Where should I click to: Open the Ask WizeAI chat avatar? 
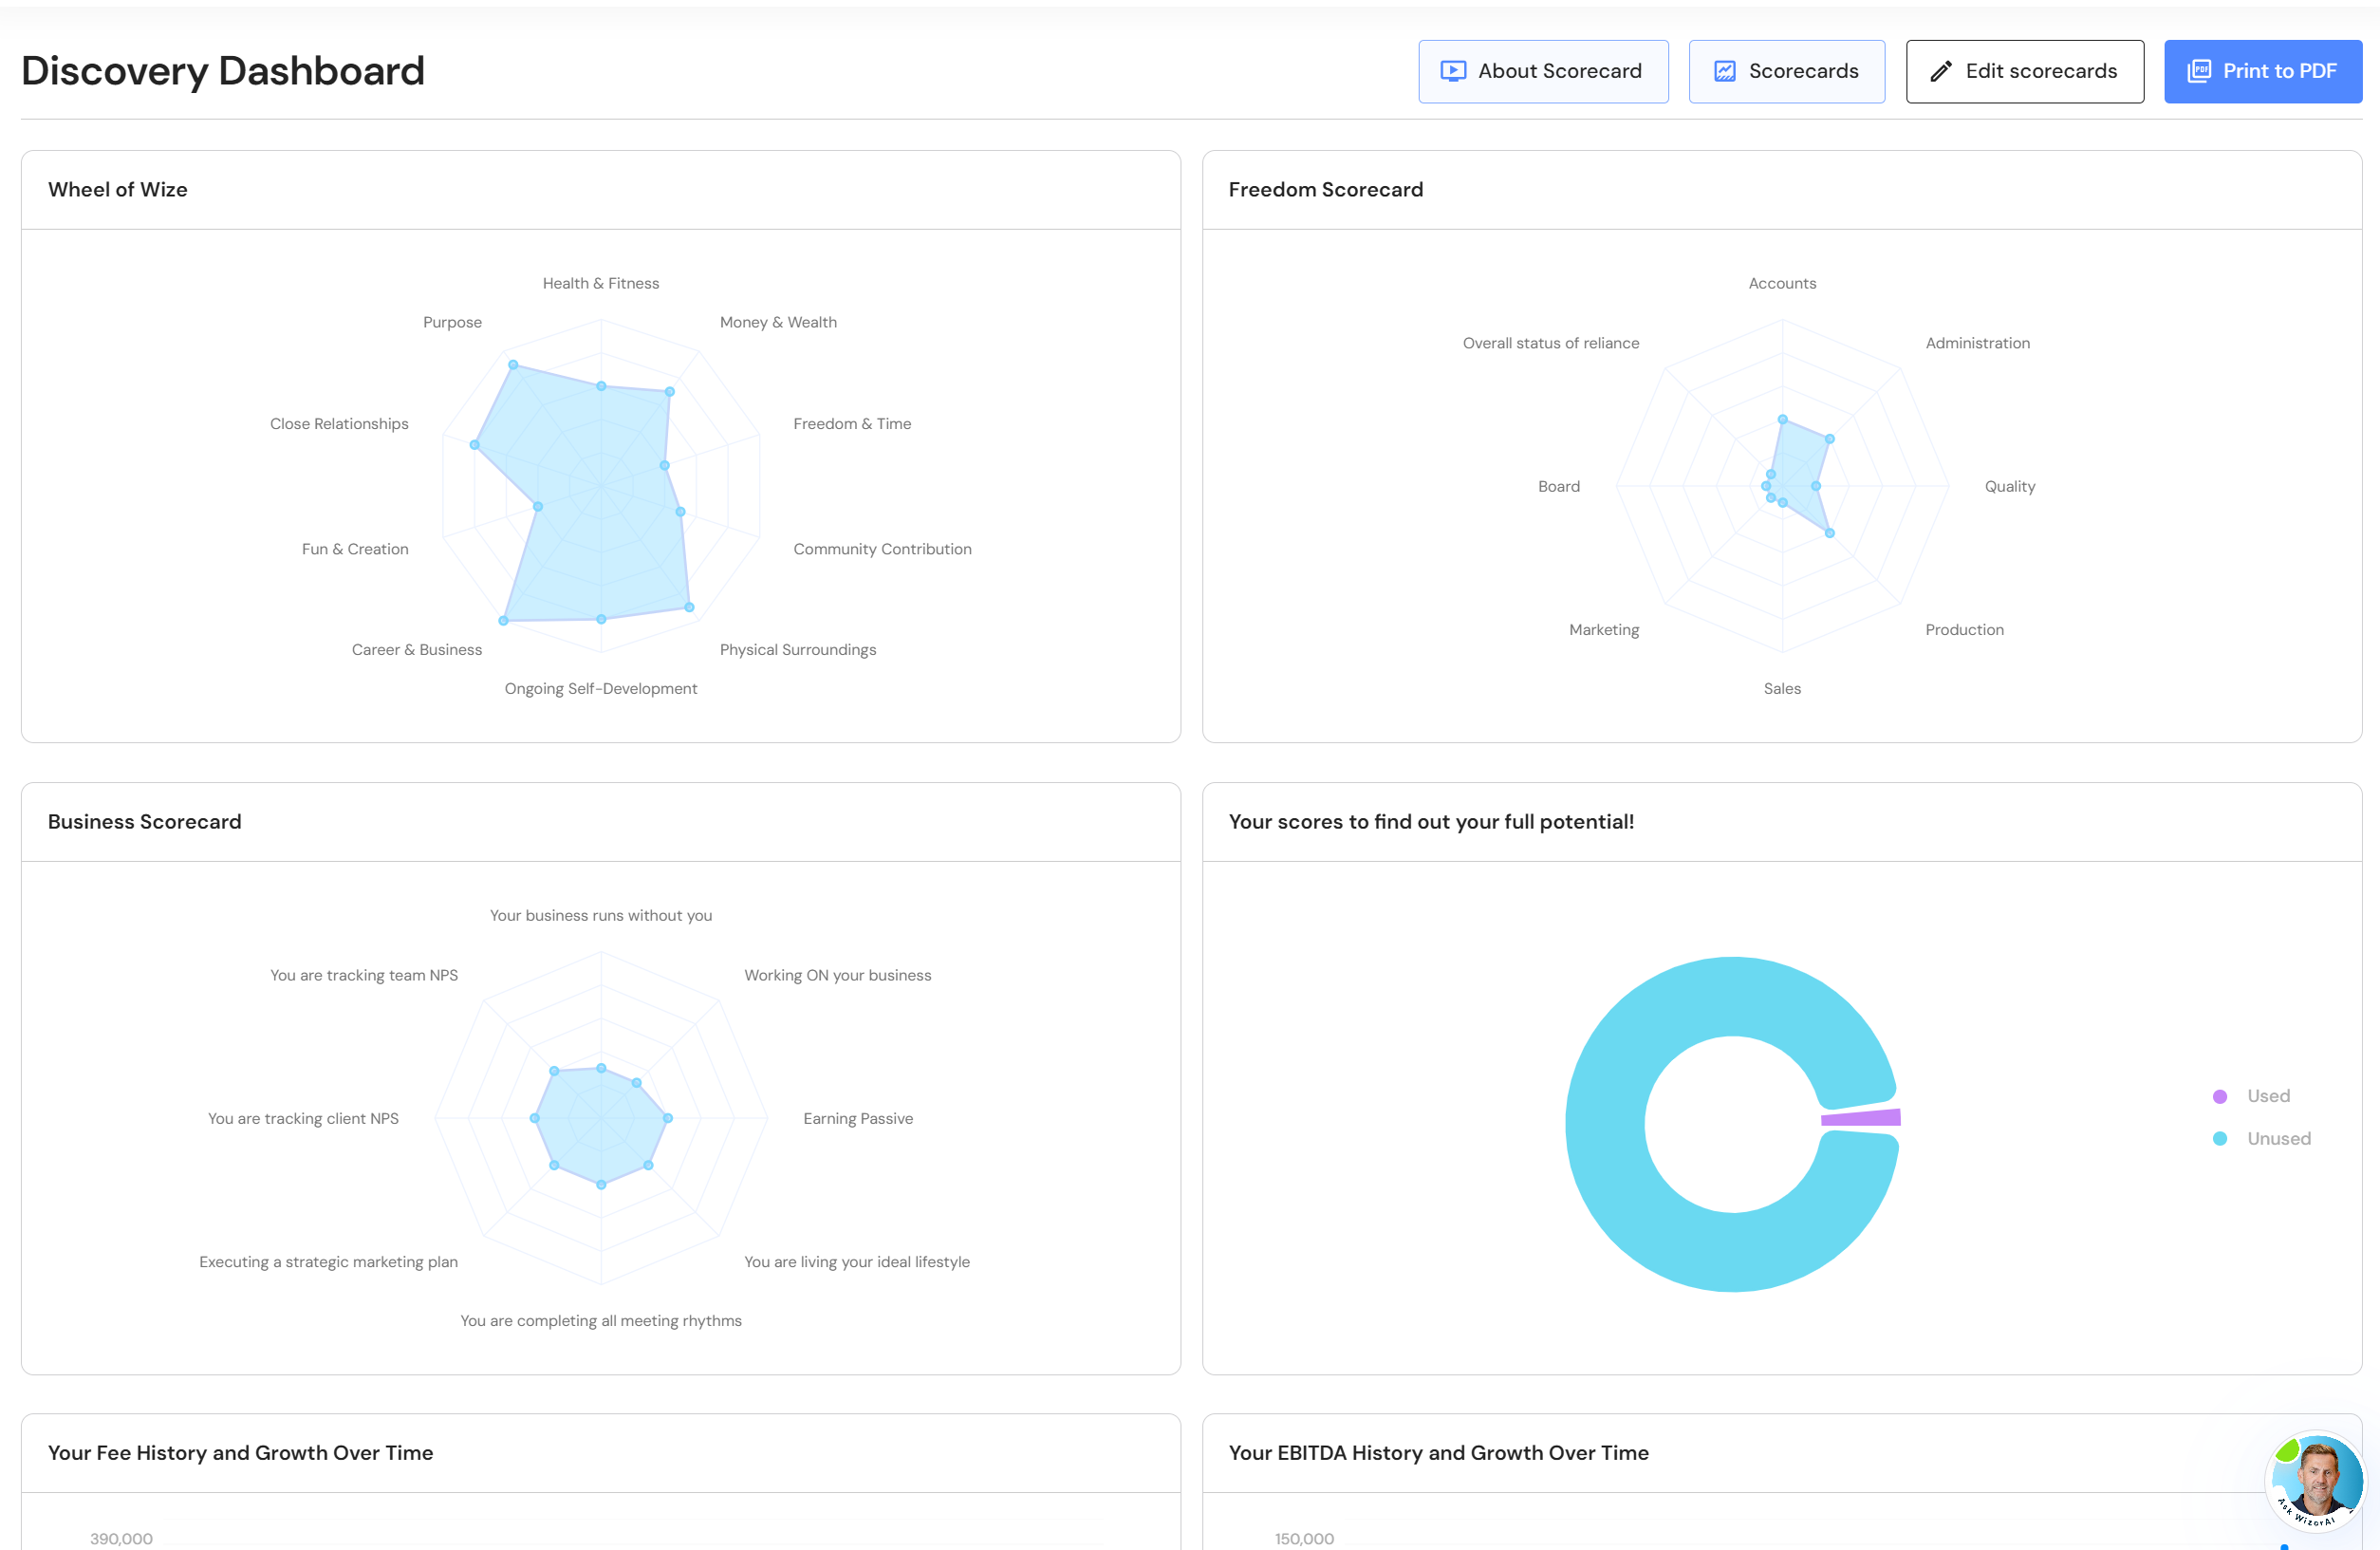(x=2316, y=1481)
